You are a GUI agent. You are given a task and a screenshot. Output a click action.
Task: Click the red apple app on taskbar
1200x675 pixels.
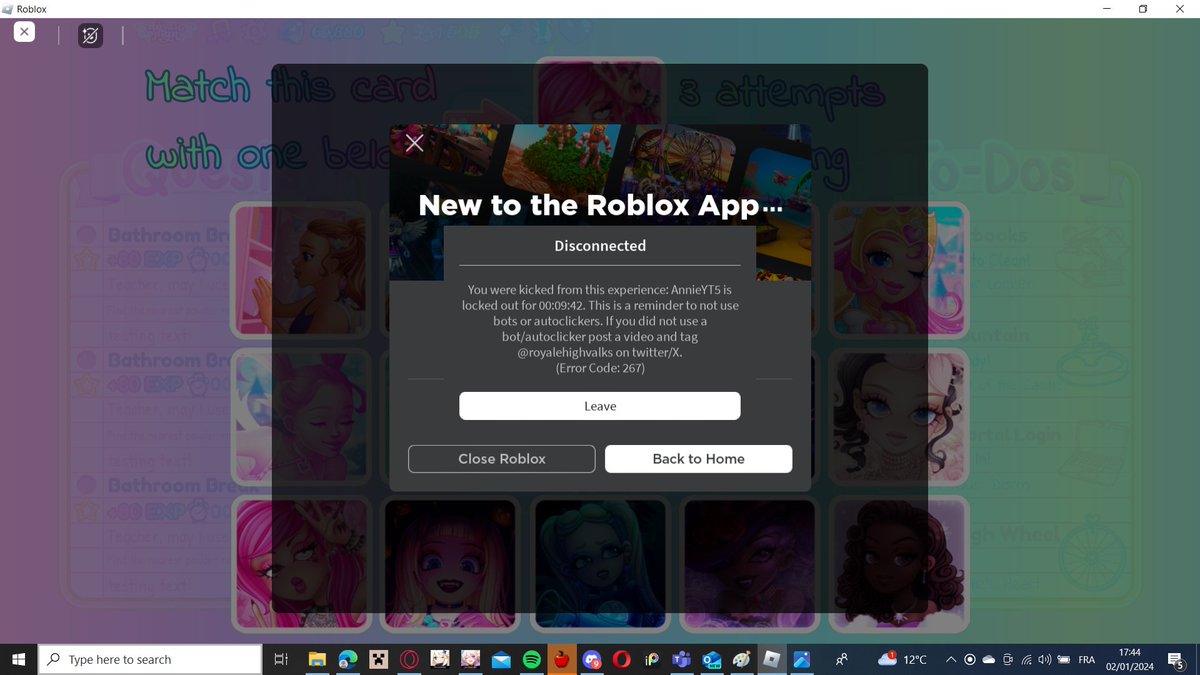pyautogui.click(x=562, y=659)
